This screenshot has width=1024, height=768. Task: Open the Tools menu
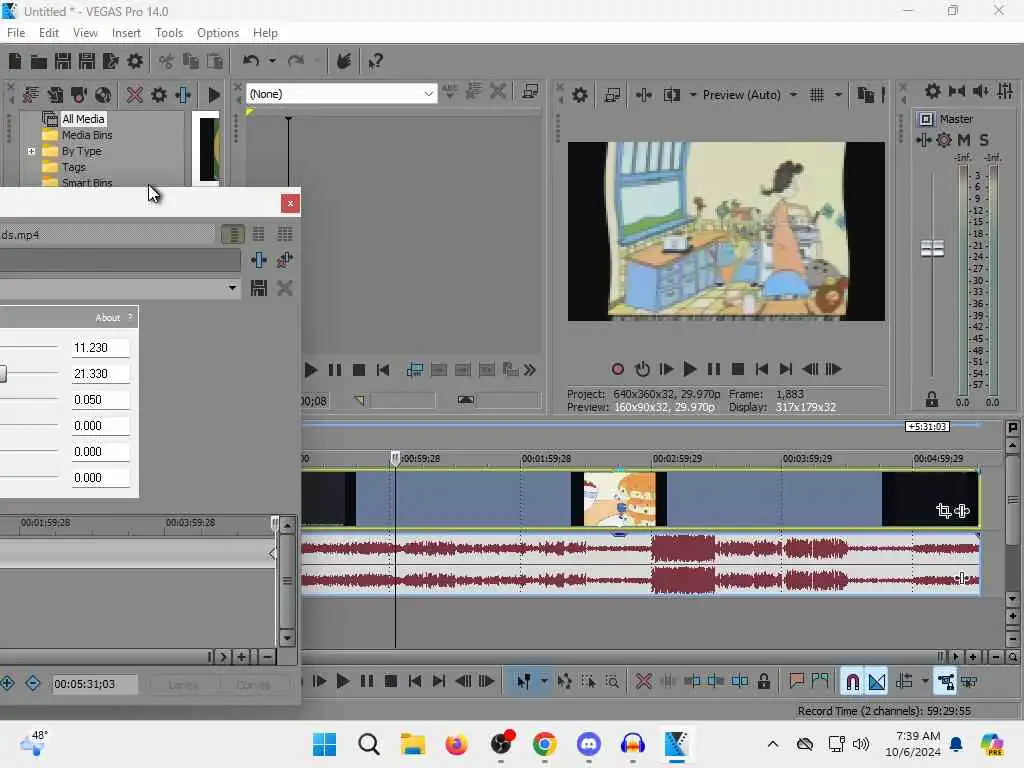click(x=168, y=33)
